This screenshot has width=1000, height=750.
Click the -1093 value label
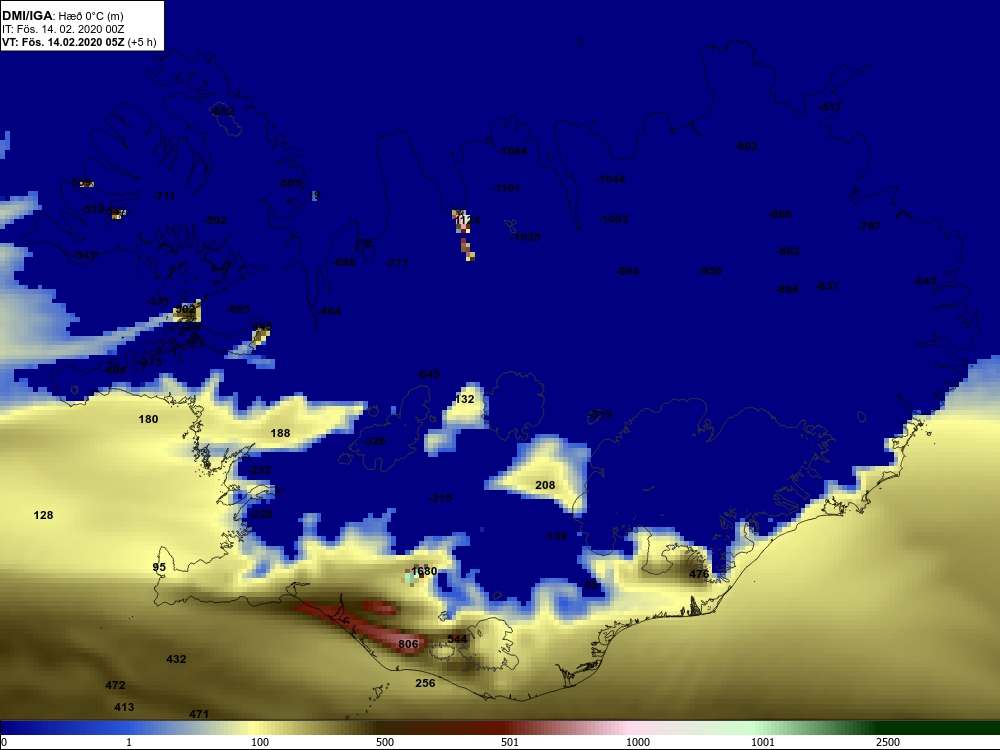pos(614,219)
